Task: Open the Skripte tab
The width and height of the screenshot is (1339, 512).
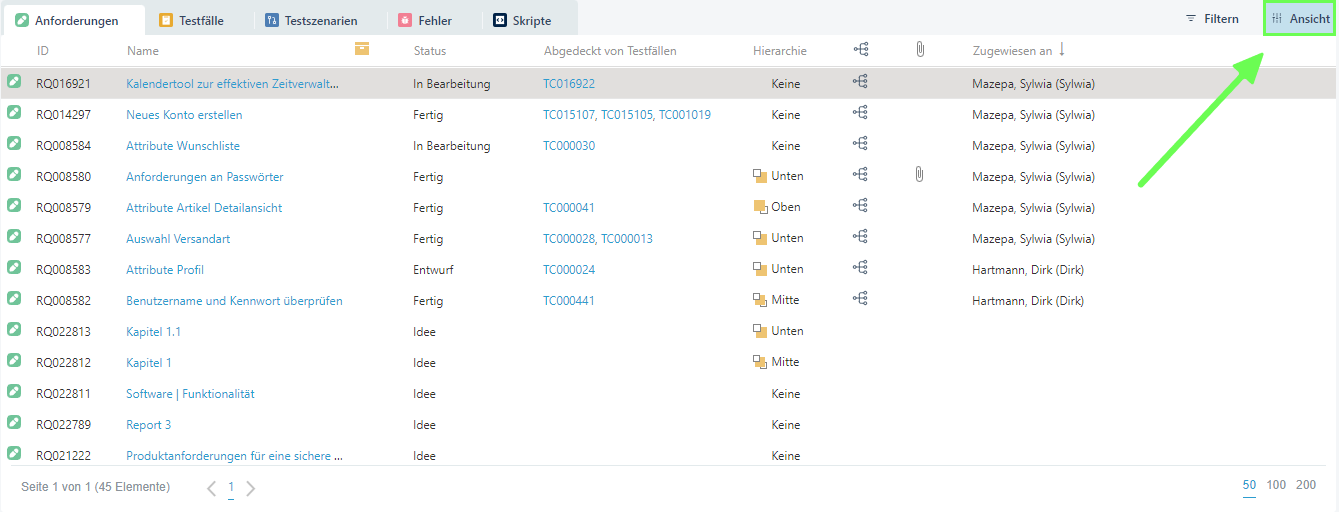Action: pos(522,20)
